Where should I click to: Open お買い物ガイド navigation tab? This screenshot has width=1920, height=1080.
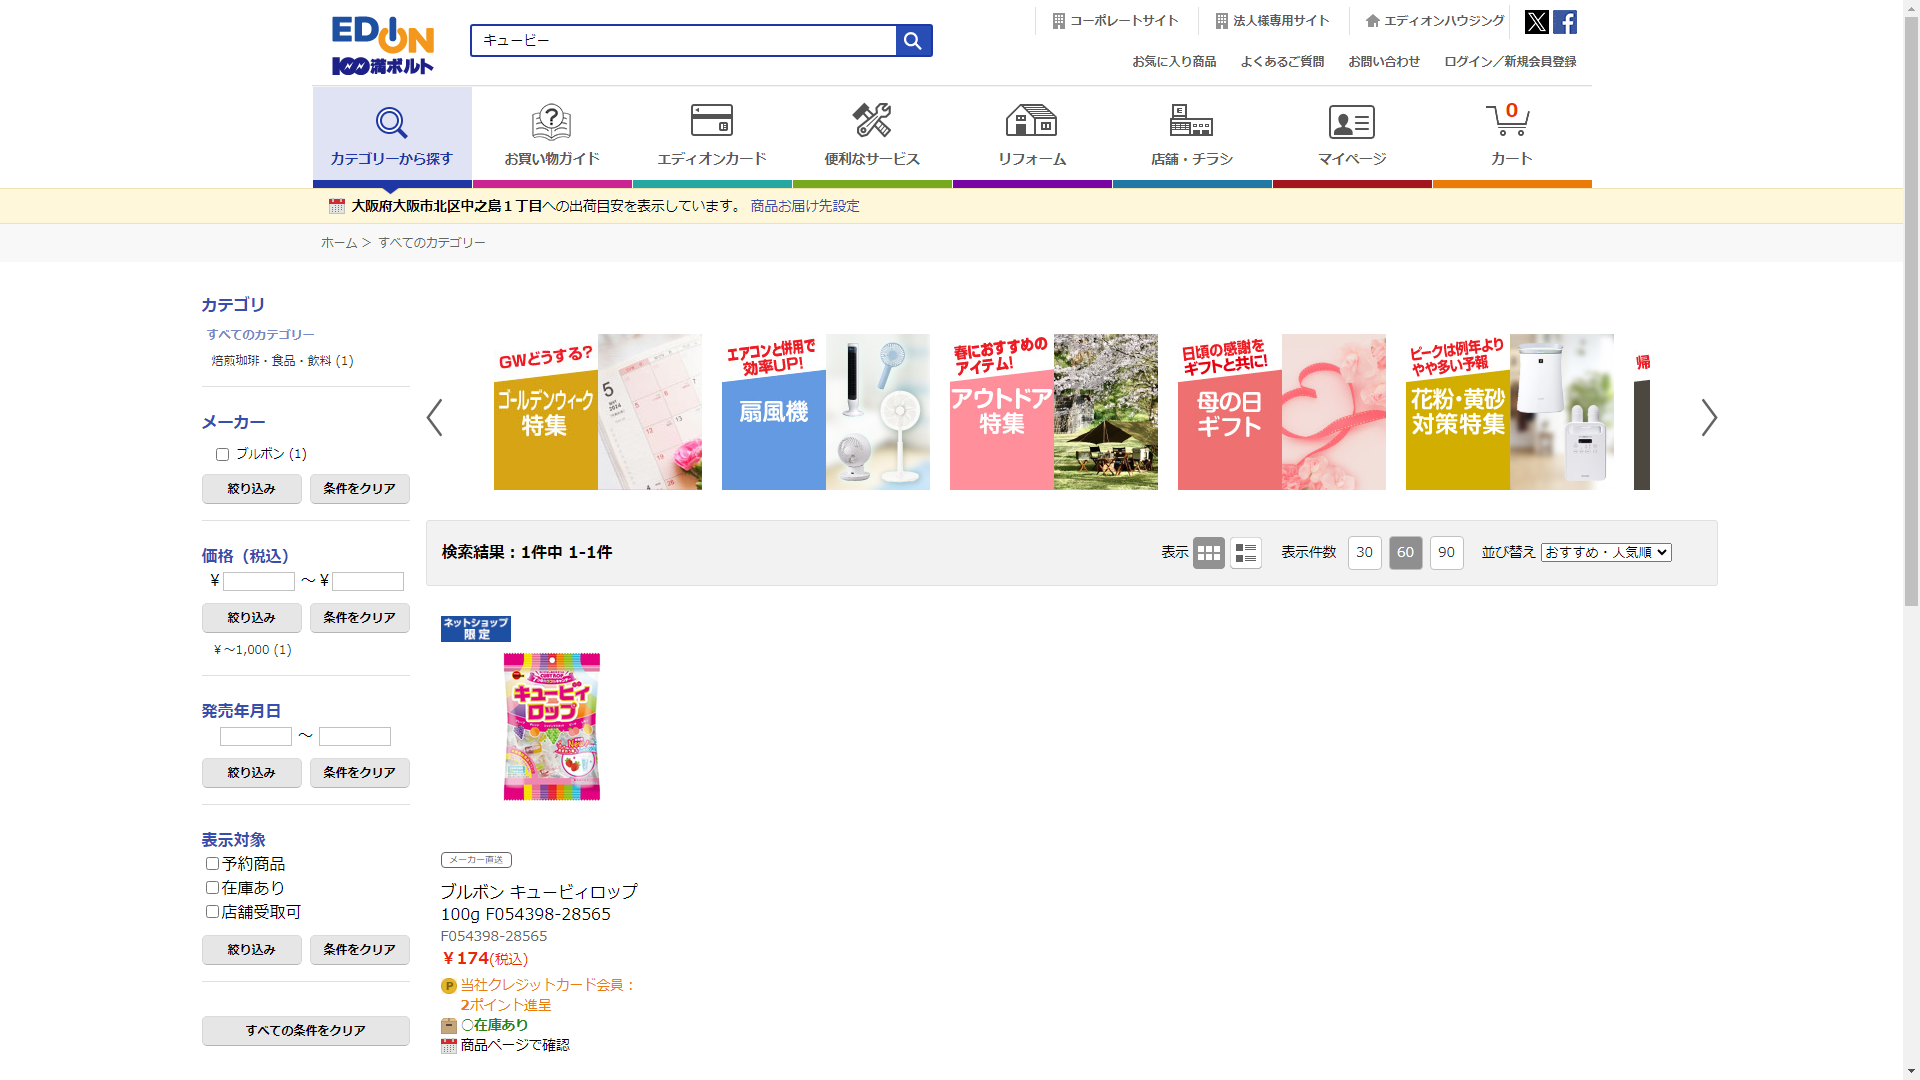coord(551,135)
